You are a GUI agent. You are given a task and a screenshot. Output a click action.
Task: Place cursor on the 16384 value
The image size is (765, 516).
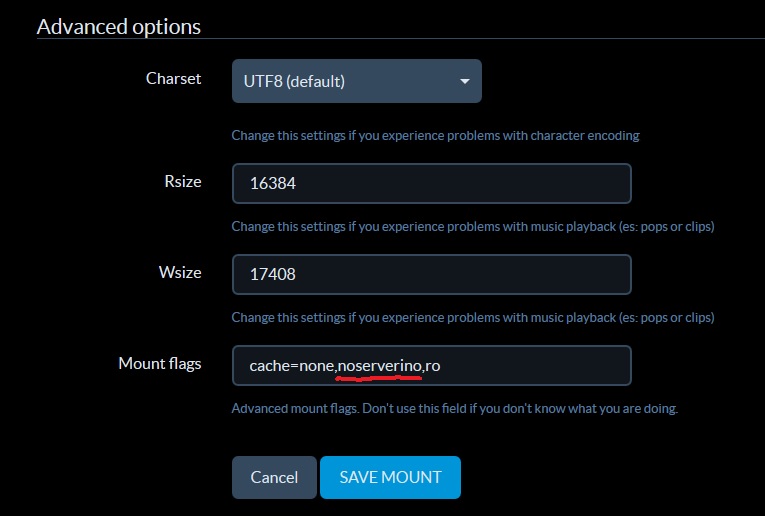tap(273, 183)
